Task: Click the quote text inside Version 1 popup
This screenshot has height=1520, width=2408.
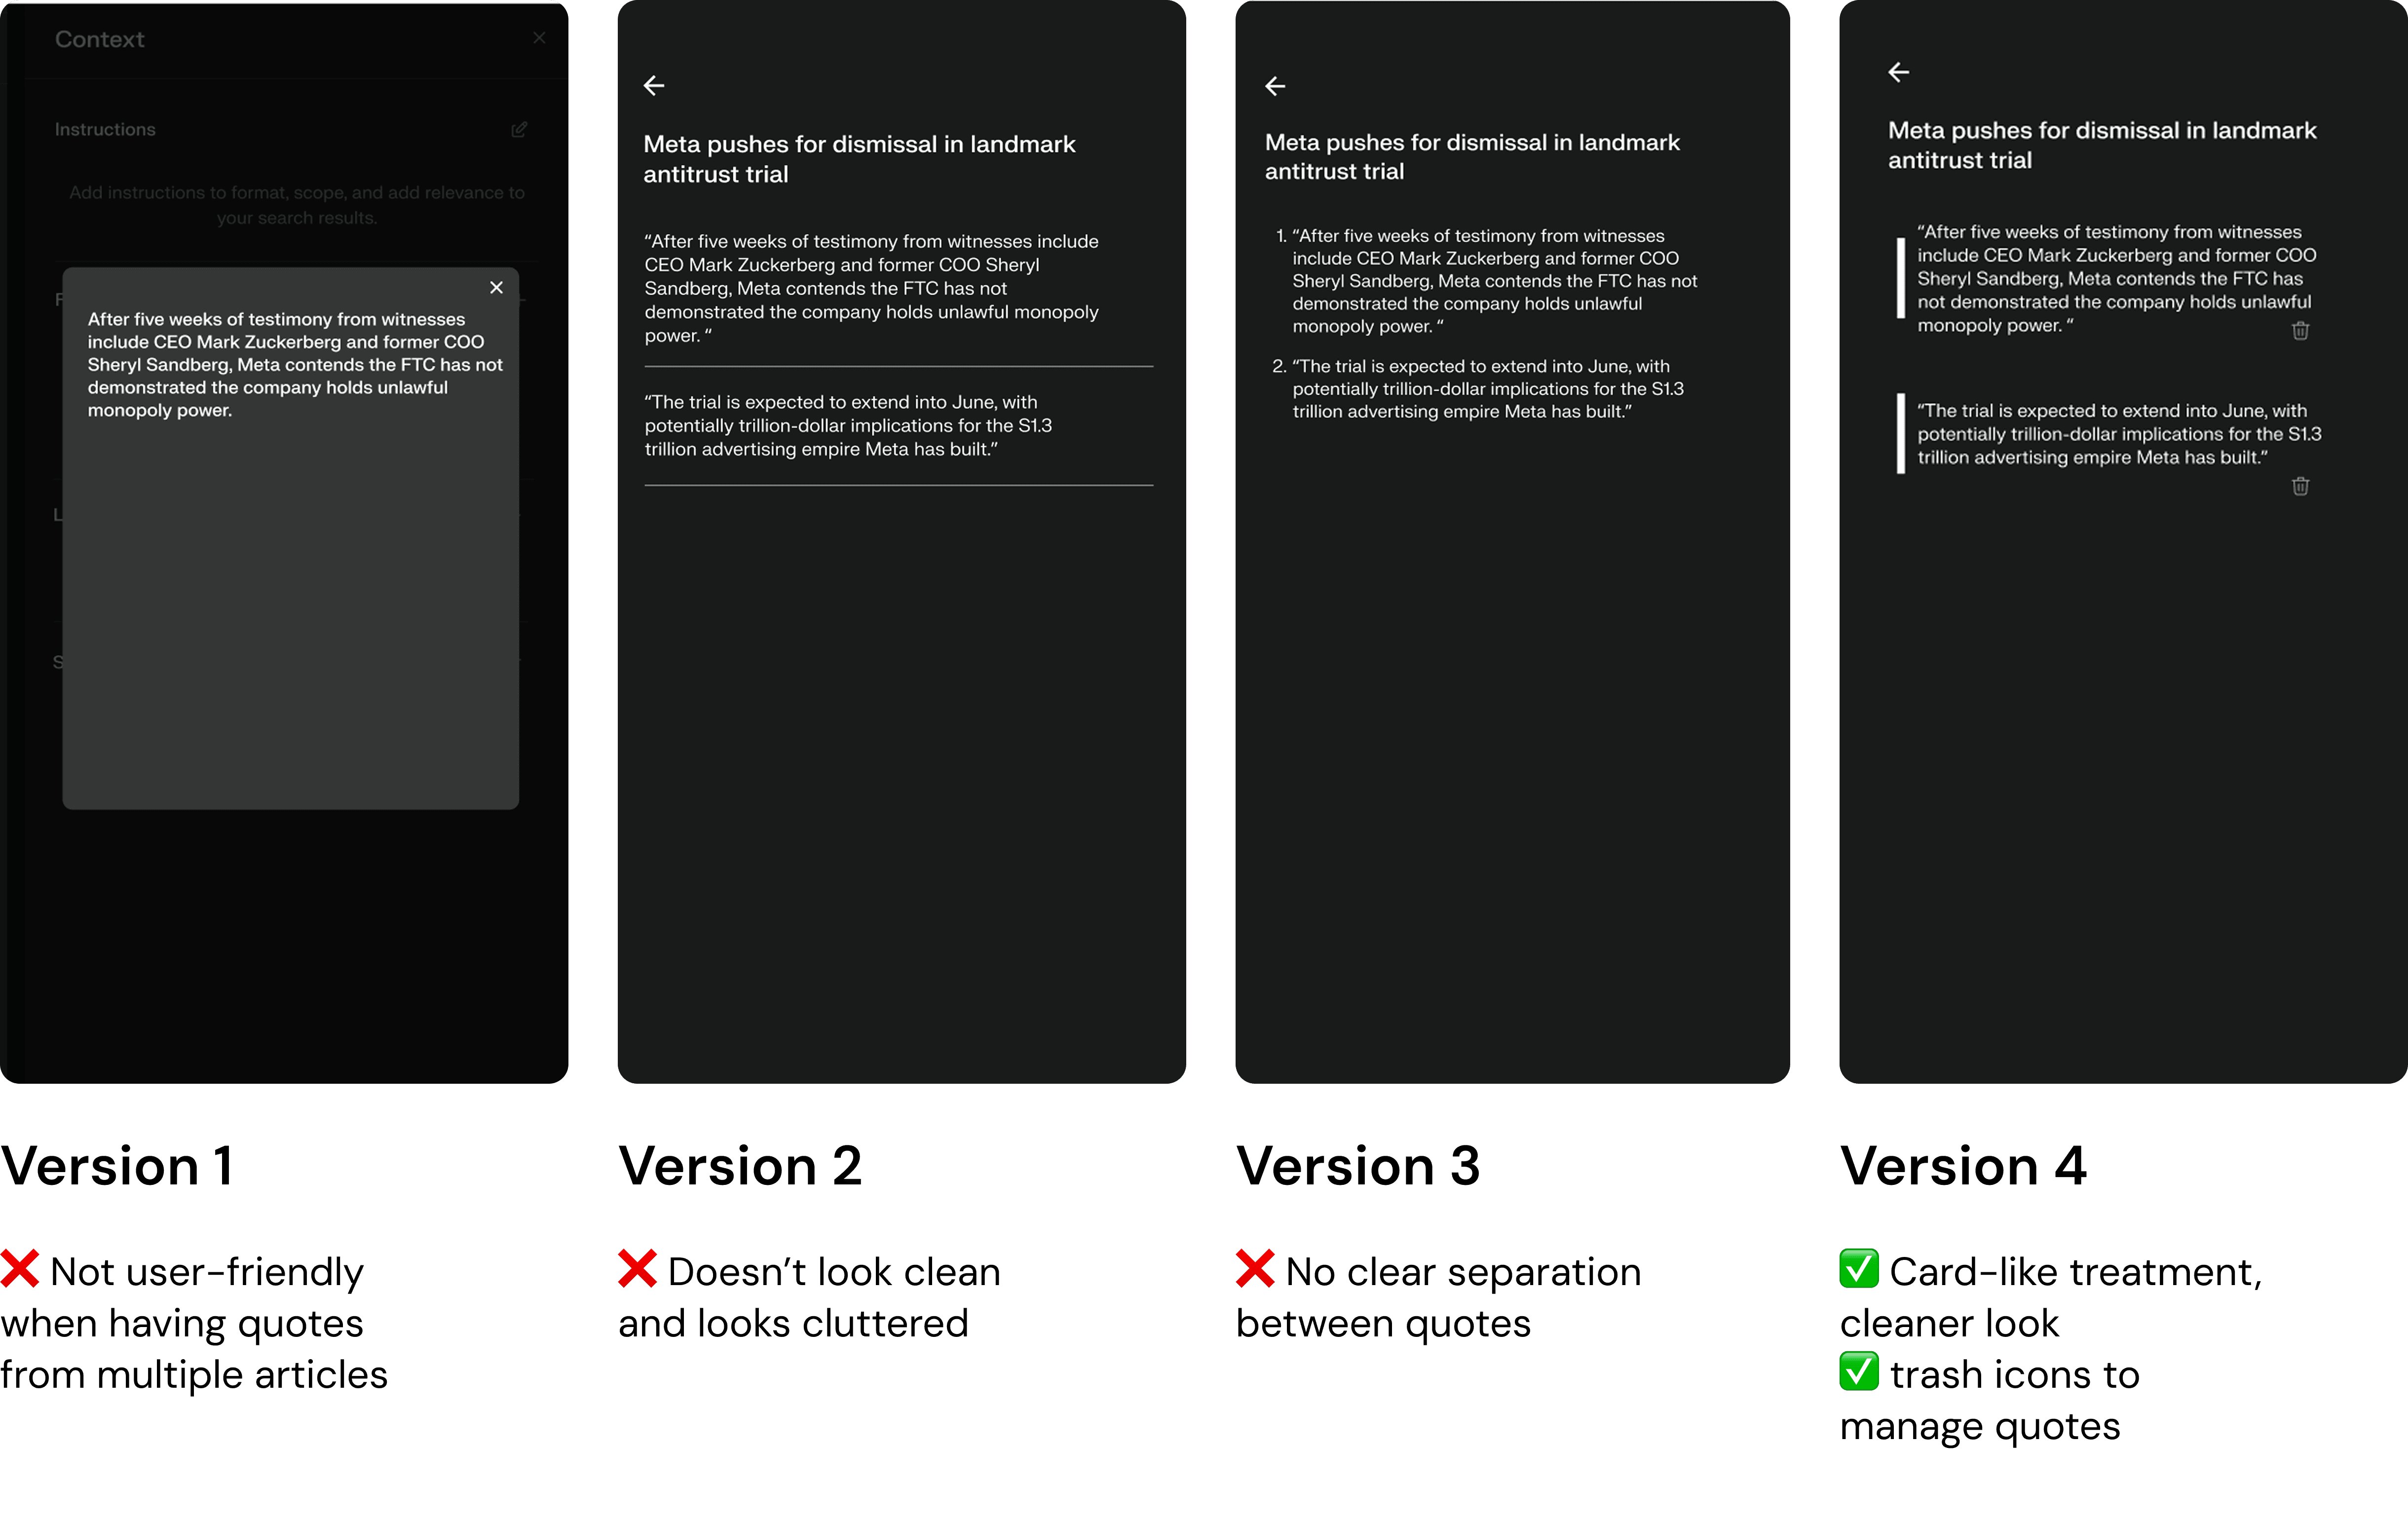Action: [294, 365]
